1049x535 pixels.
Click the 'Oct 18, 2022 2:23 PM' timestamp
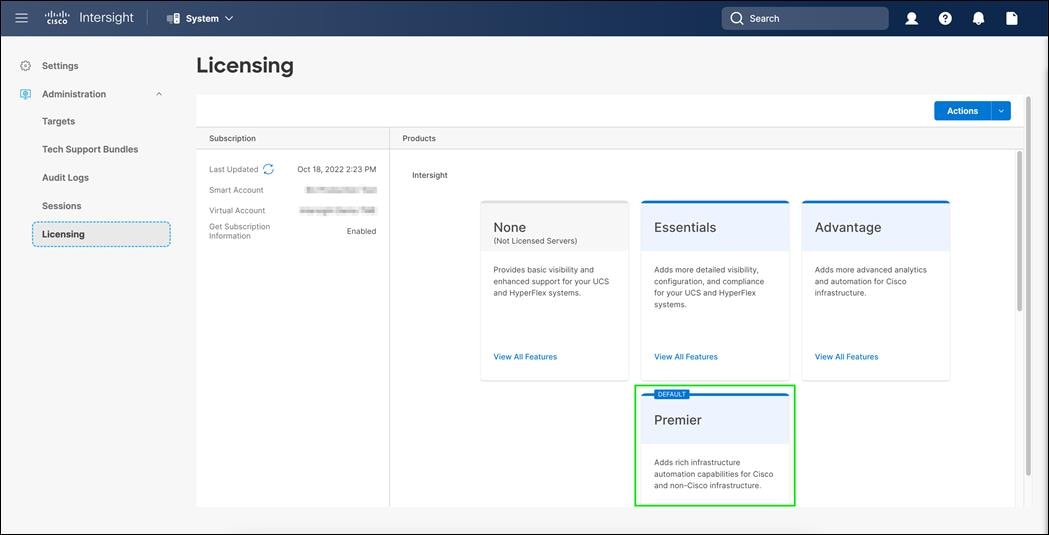click(337, 169)
